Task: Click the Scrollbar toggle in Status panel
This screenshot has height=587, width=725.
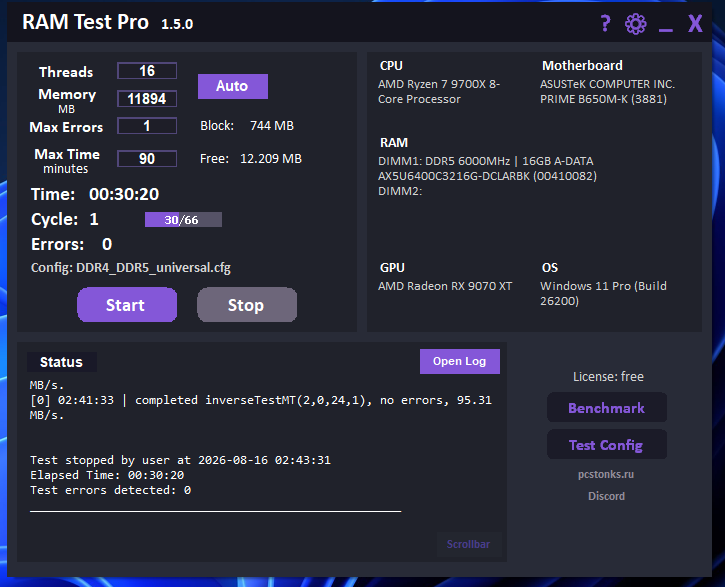Action: click(468, 544)
